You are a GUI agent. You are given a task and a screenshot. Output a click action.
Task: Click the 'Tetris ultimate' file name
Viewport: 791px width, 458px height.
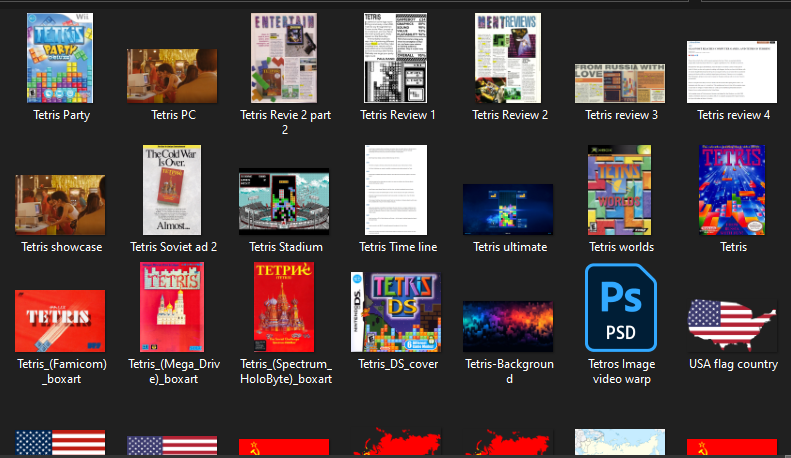pos(510,247)
